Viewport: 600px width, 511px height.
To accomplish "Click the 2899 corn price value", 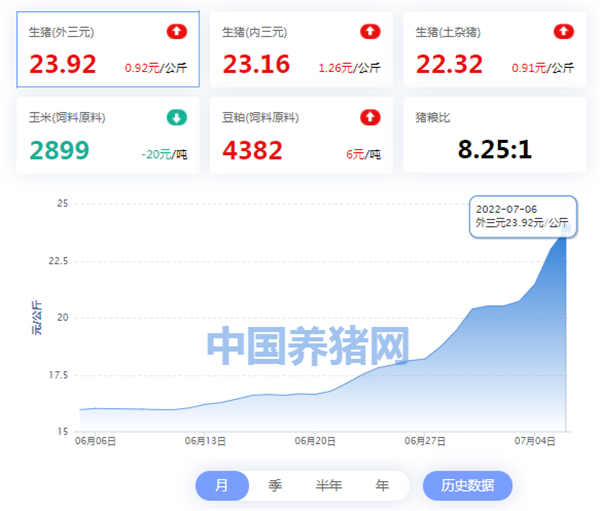I will [x=59, y=150].
